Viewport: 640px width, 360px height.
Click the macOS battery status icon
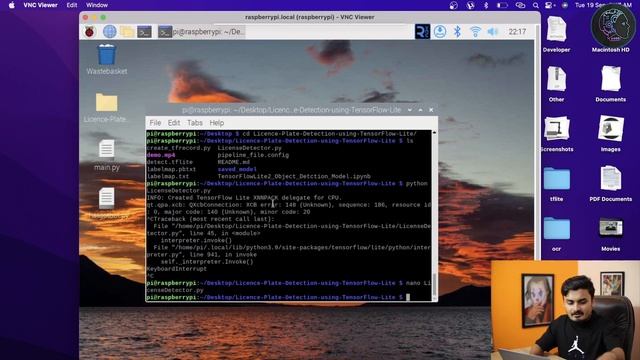(x=502, y=5)
